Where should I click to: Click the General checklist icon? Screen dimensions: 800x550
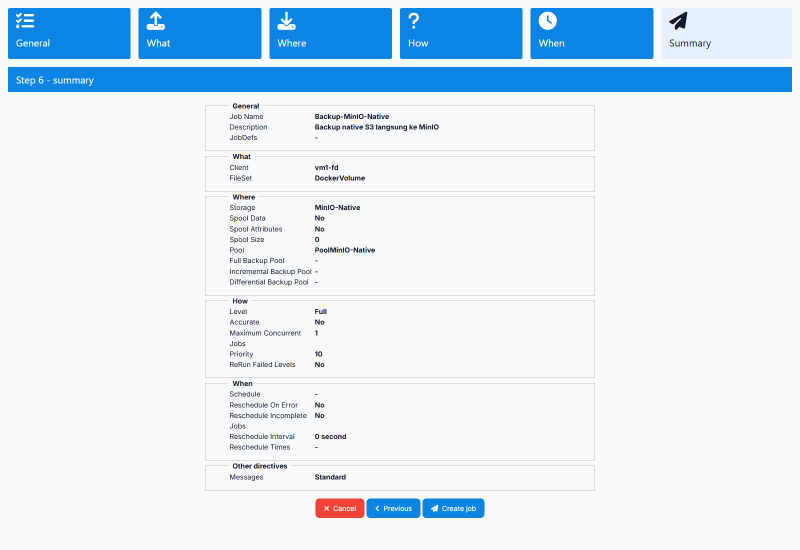[25, 21]
